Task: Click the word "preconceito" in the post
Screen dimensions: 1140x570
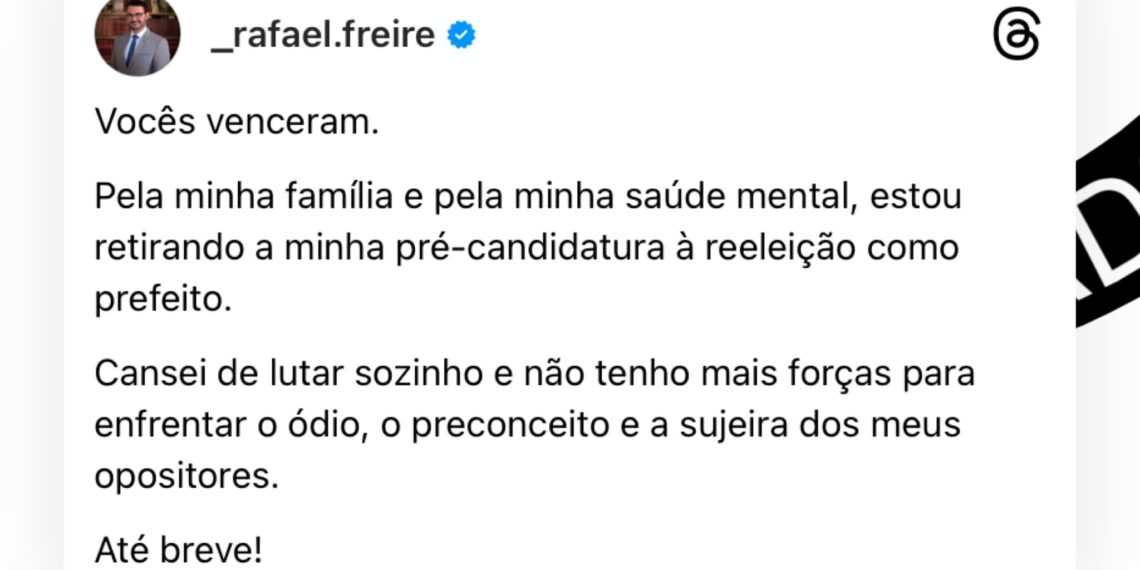Action: tap(510, 426)
